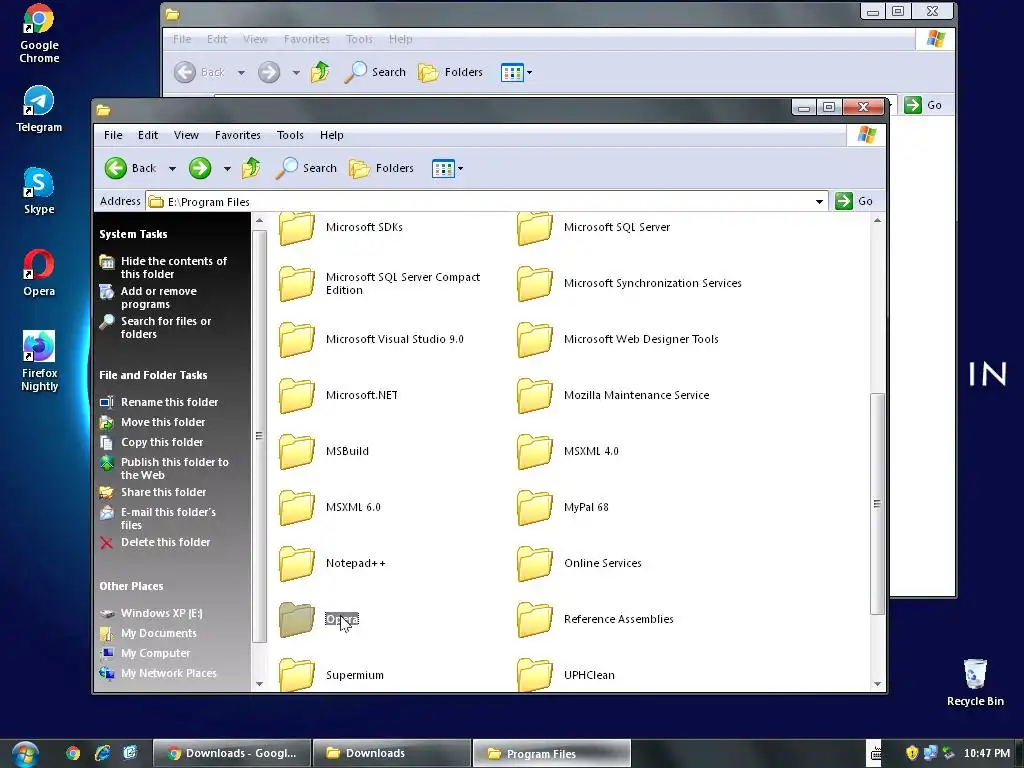Image resolution: width=1024 pixels, height=768 pixels.
Task: Open the Tools menu in Program Files window
Action: pos(290,135)
